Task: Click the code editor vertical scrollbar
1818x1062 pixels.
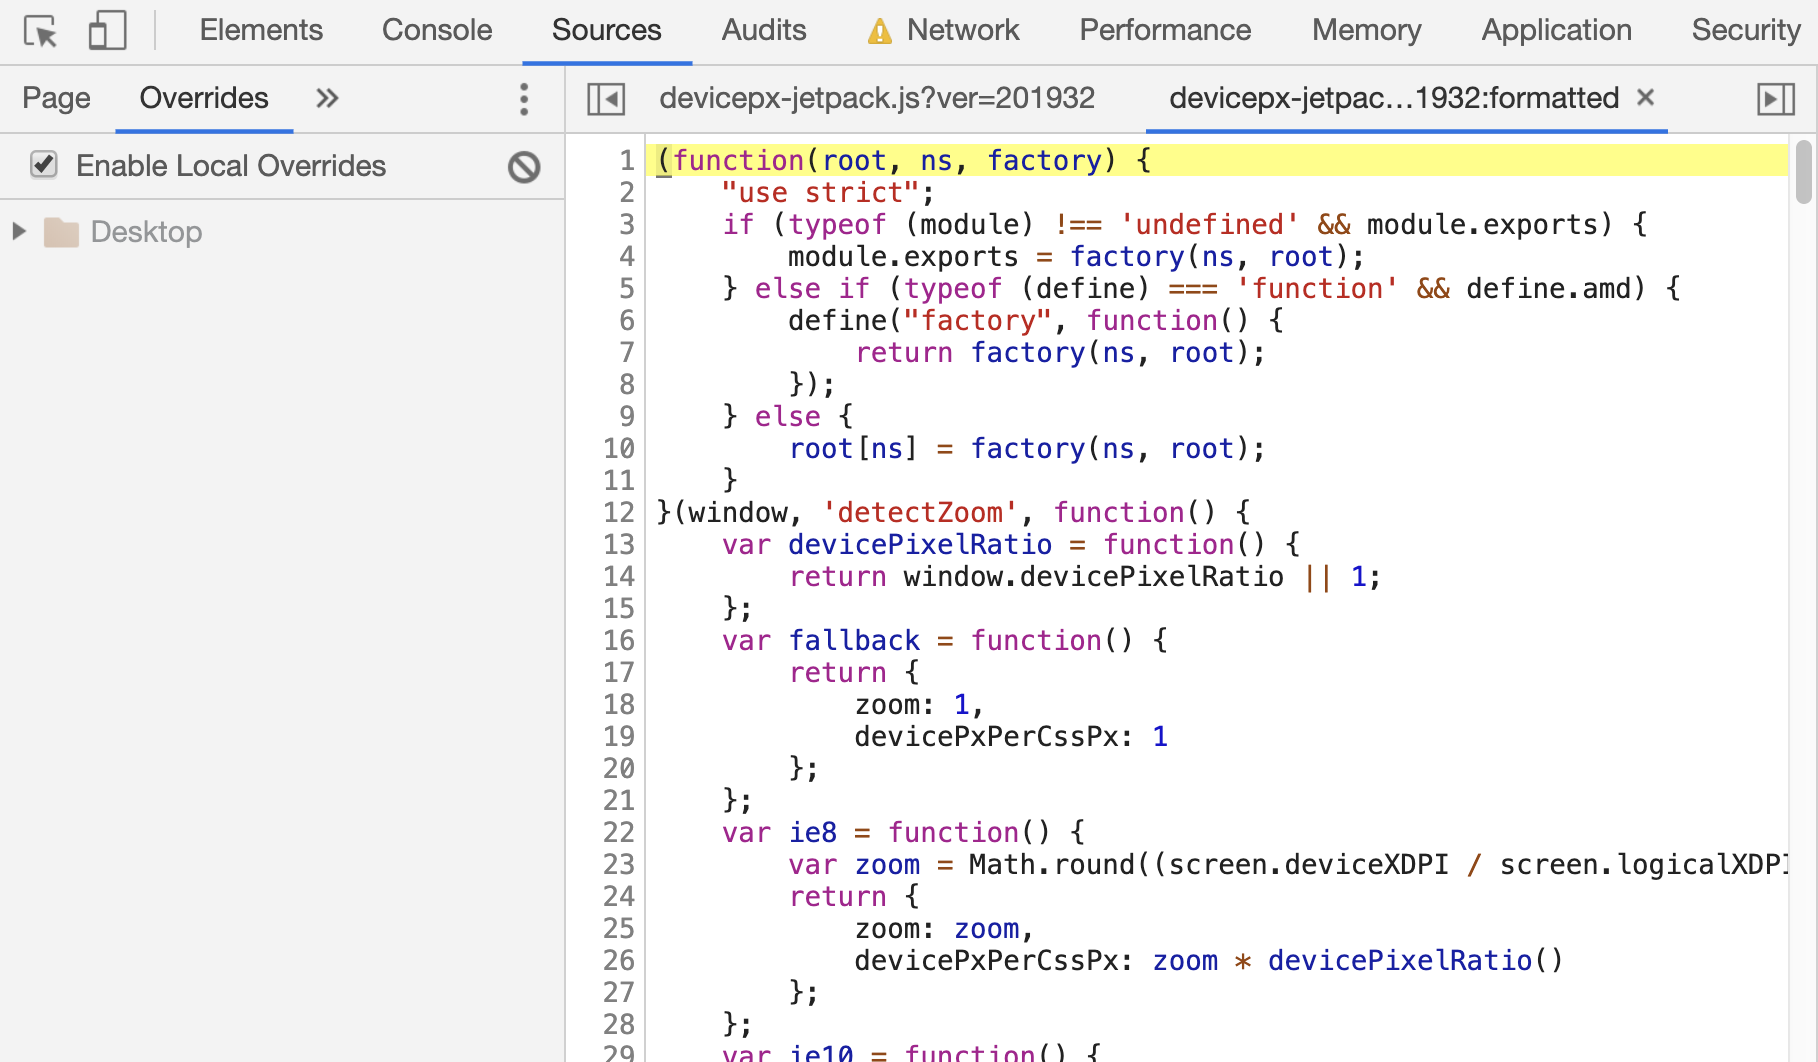Action: pyautogui.click(x=1803, y=173)
